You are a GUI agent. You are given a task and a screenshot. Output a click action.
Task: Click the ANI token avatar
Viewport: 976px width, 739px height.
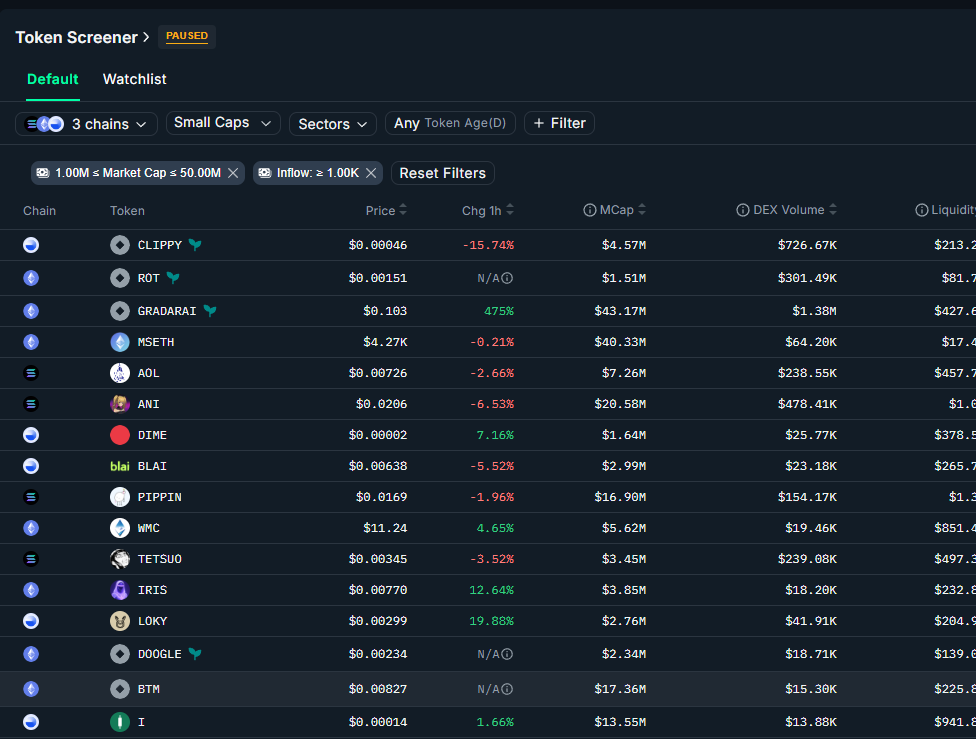120,404
